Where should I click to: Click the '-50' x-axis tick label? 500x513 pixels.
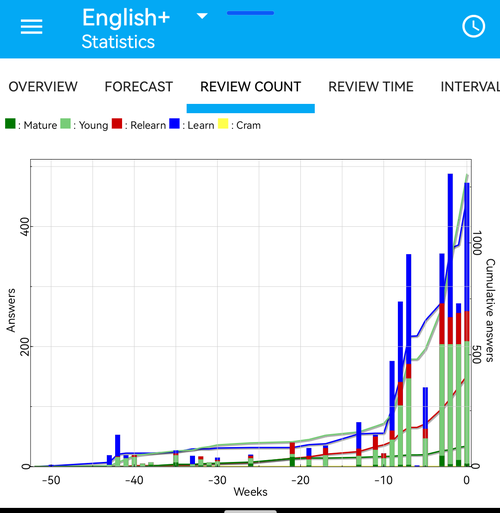point(51,480)
